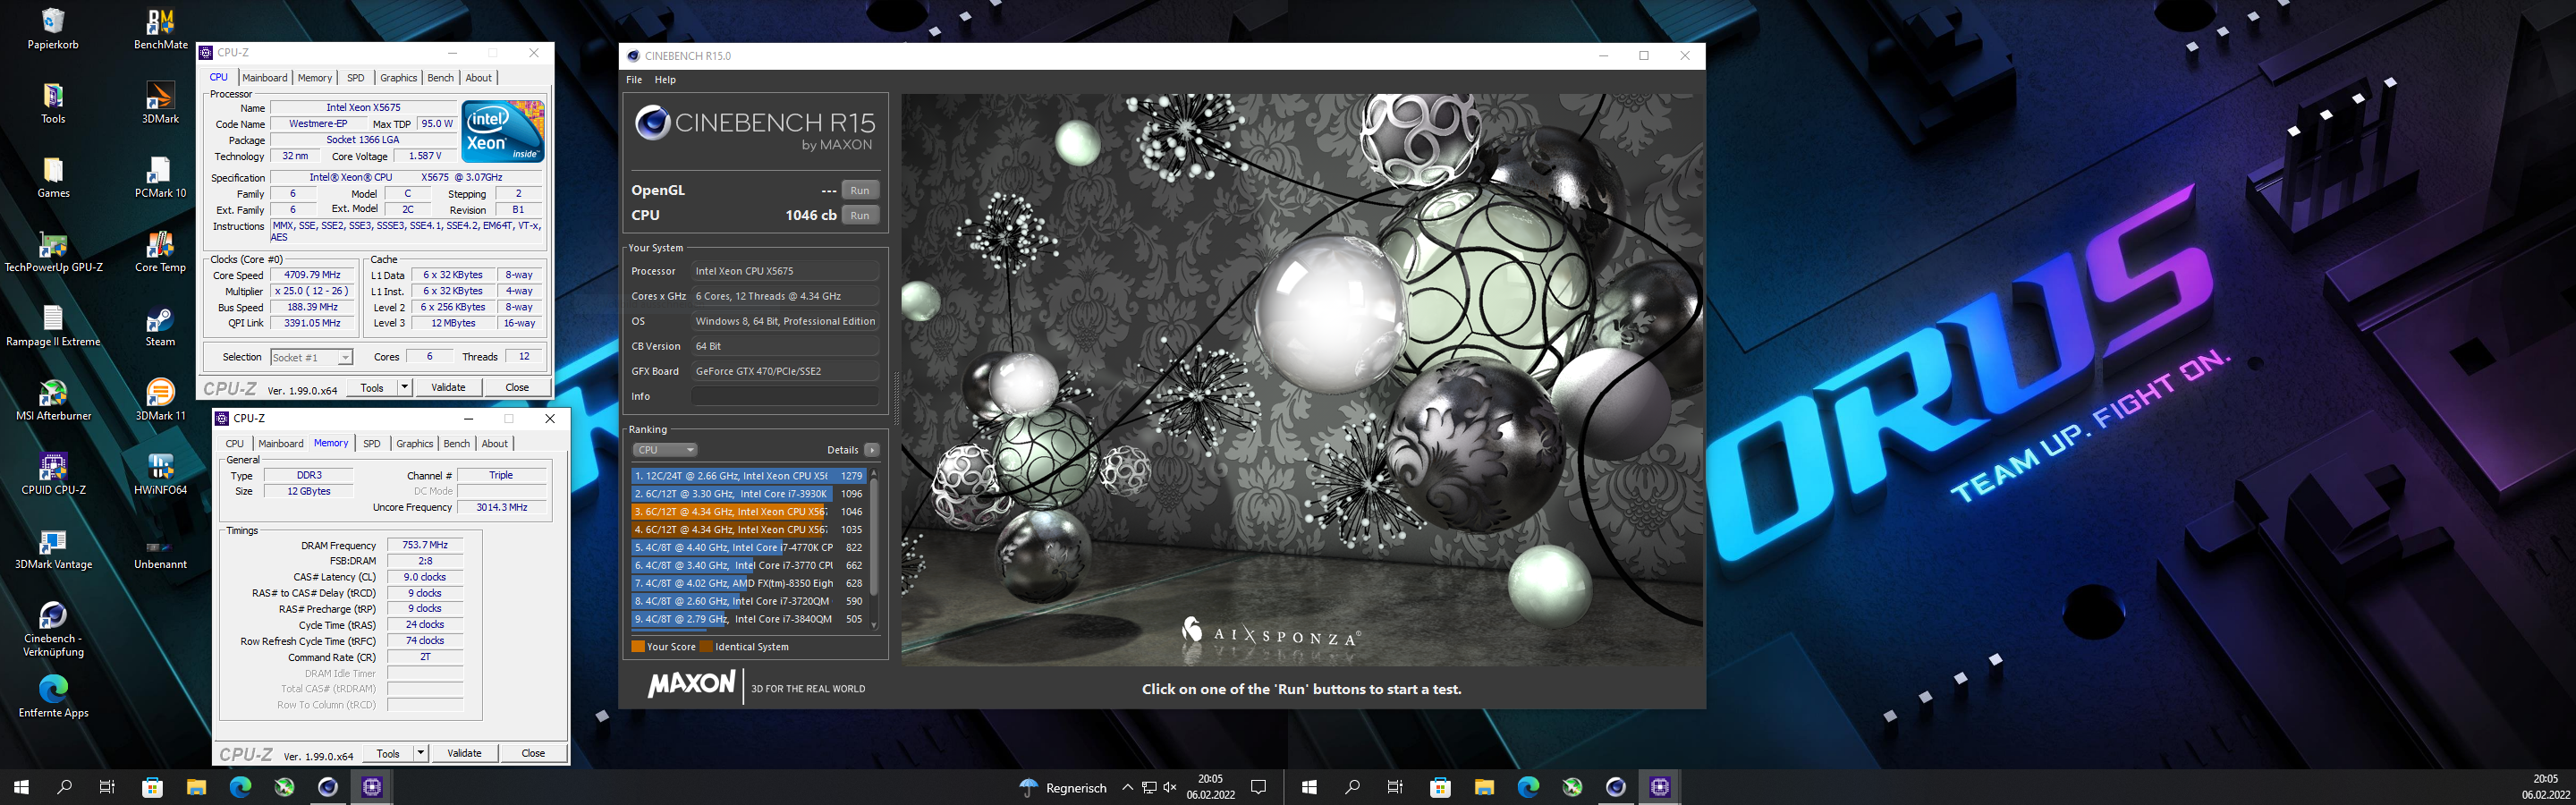Screen dimensions: 2576x805
Task: Click Validate in lower CPU-Z window
Action: 464,753
